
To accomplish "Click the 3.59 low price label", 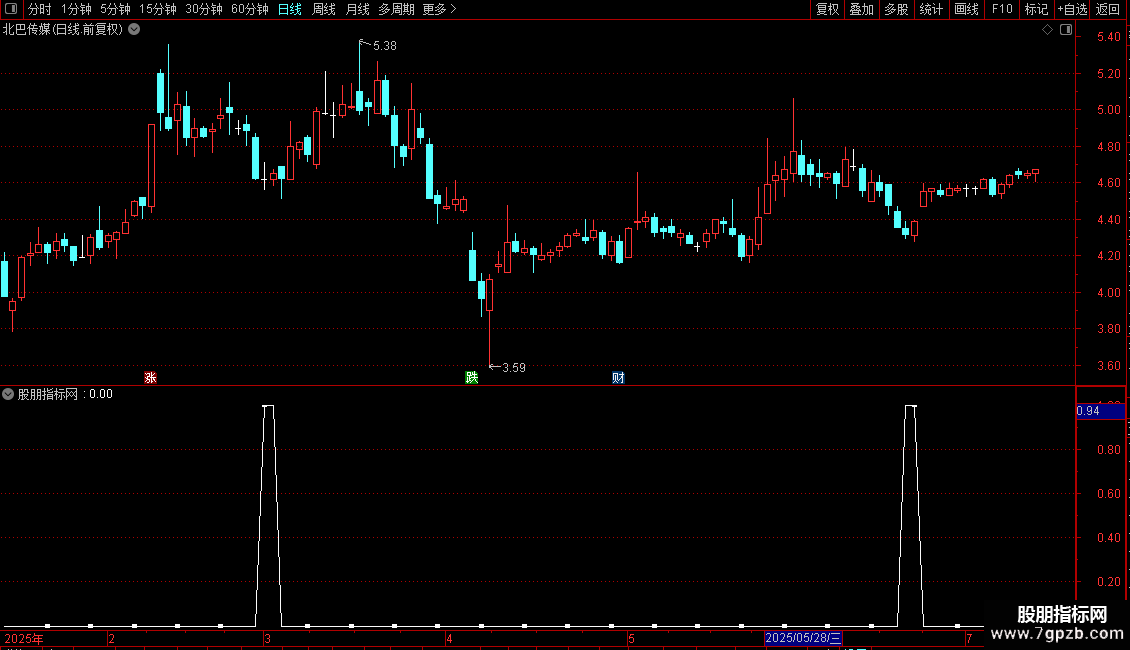I will [x=514, y=368].
